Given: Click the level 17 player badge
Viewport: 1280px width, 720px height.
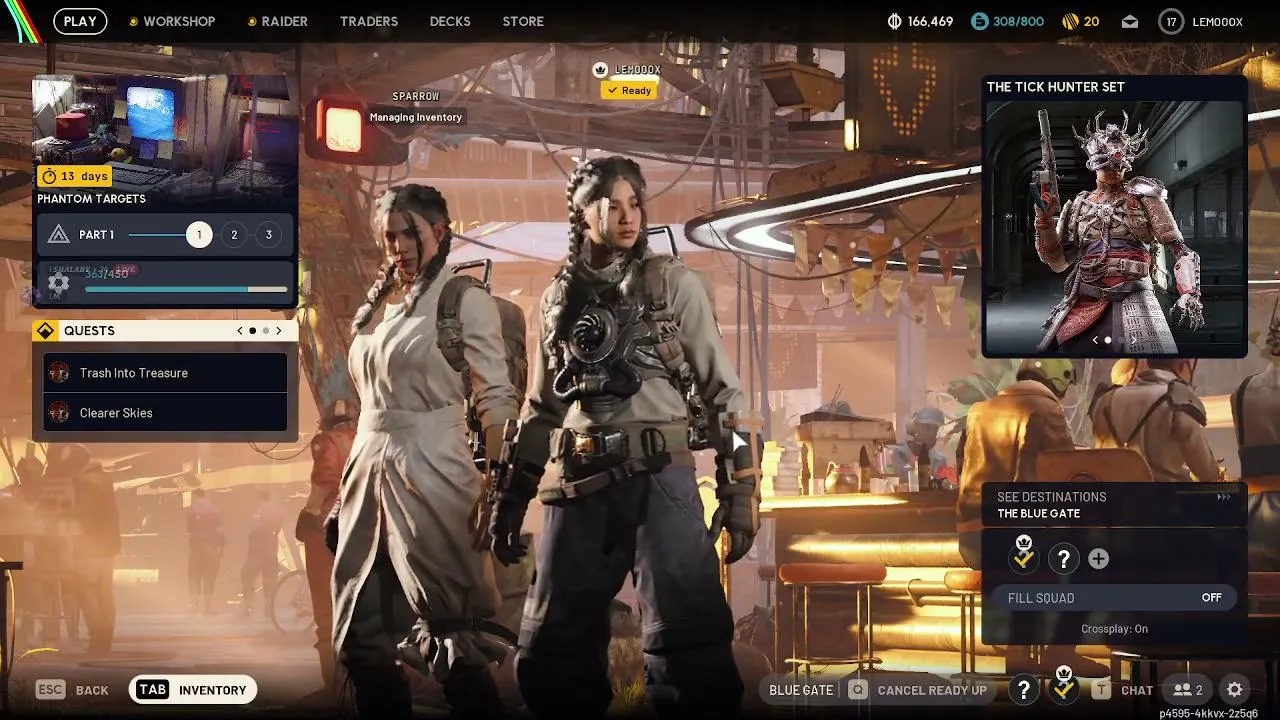Looking at the screenshot, I should coord(1171,21).
